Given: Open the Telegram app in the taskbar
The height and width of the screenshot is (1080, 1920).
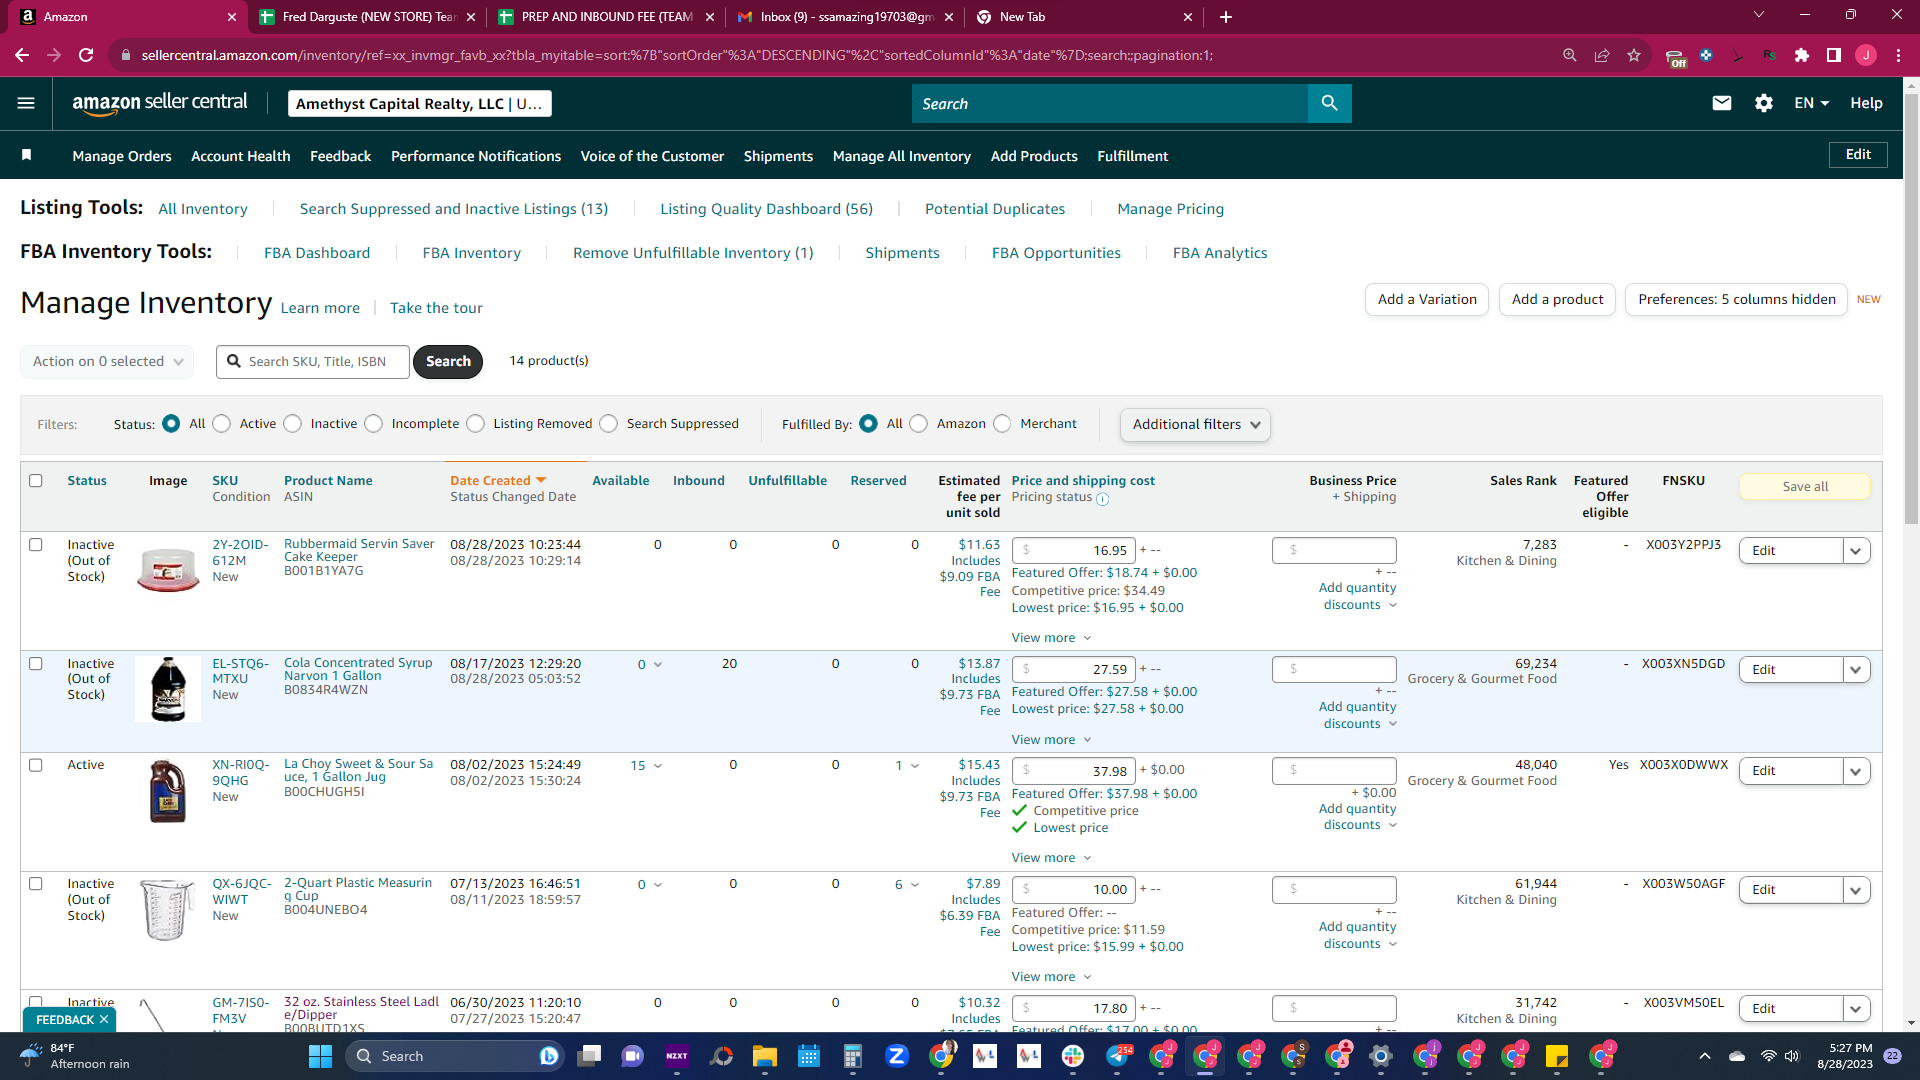Looking at the screenshot, I should (x=1117, y=1056).
